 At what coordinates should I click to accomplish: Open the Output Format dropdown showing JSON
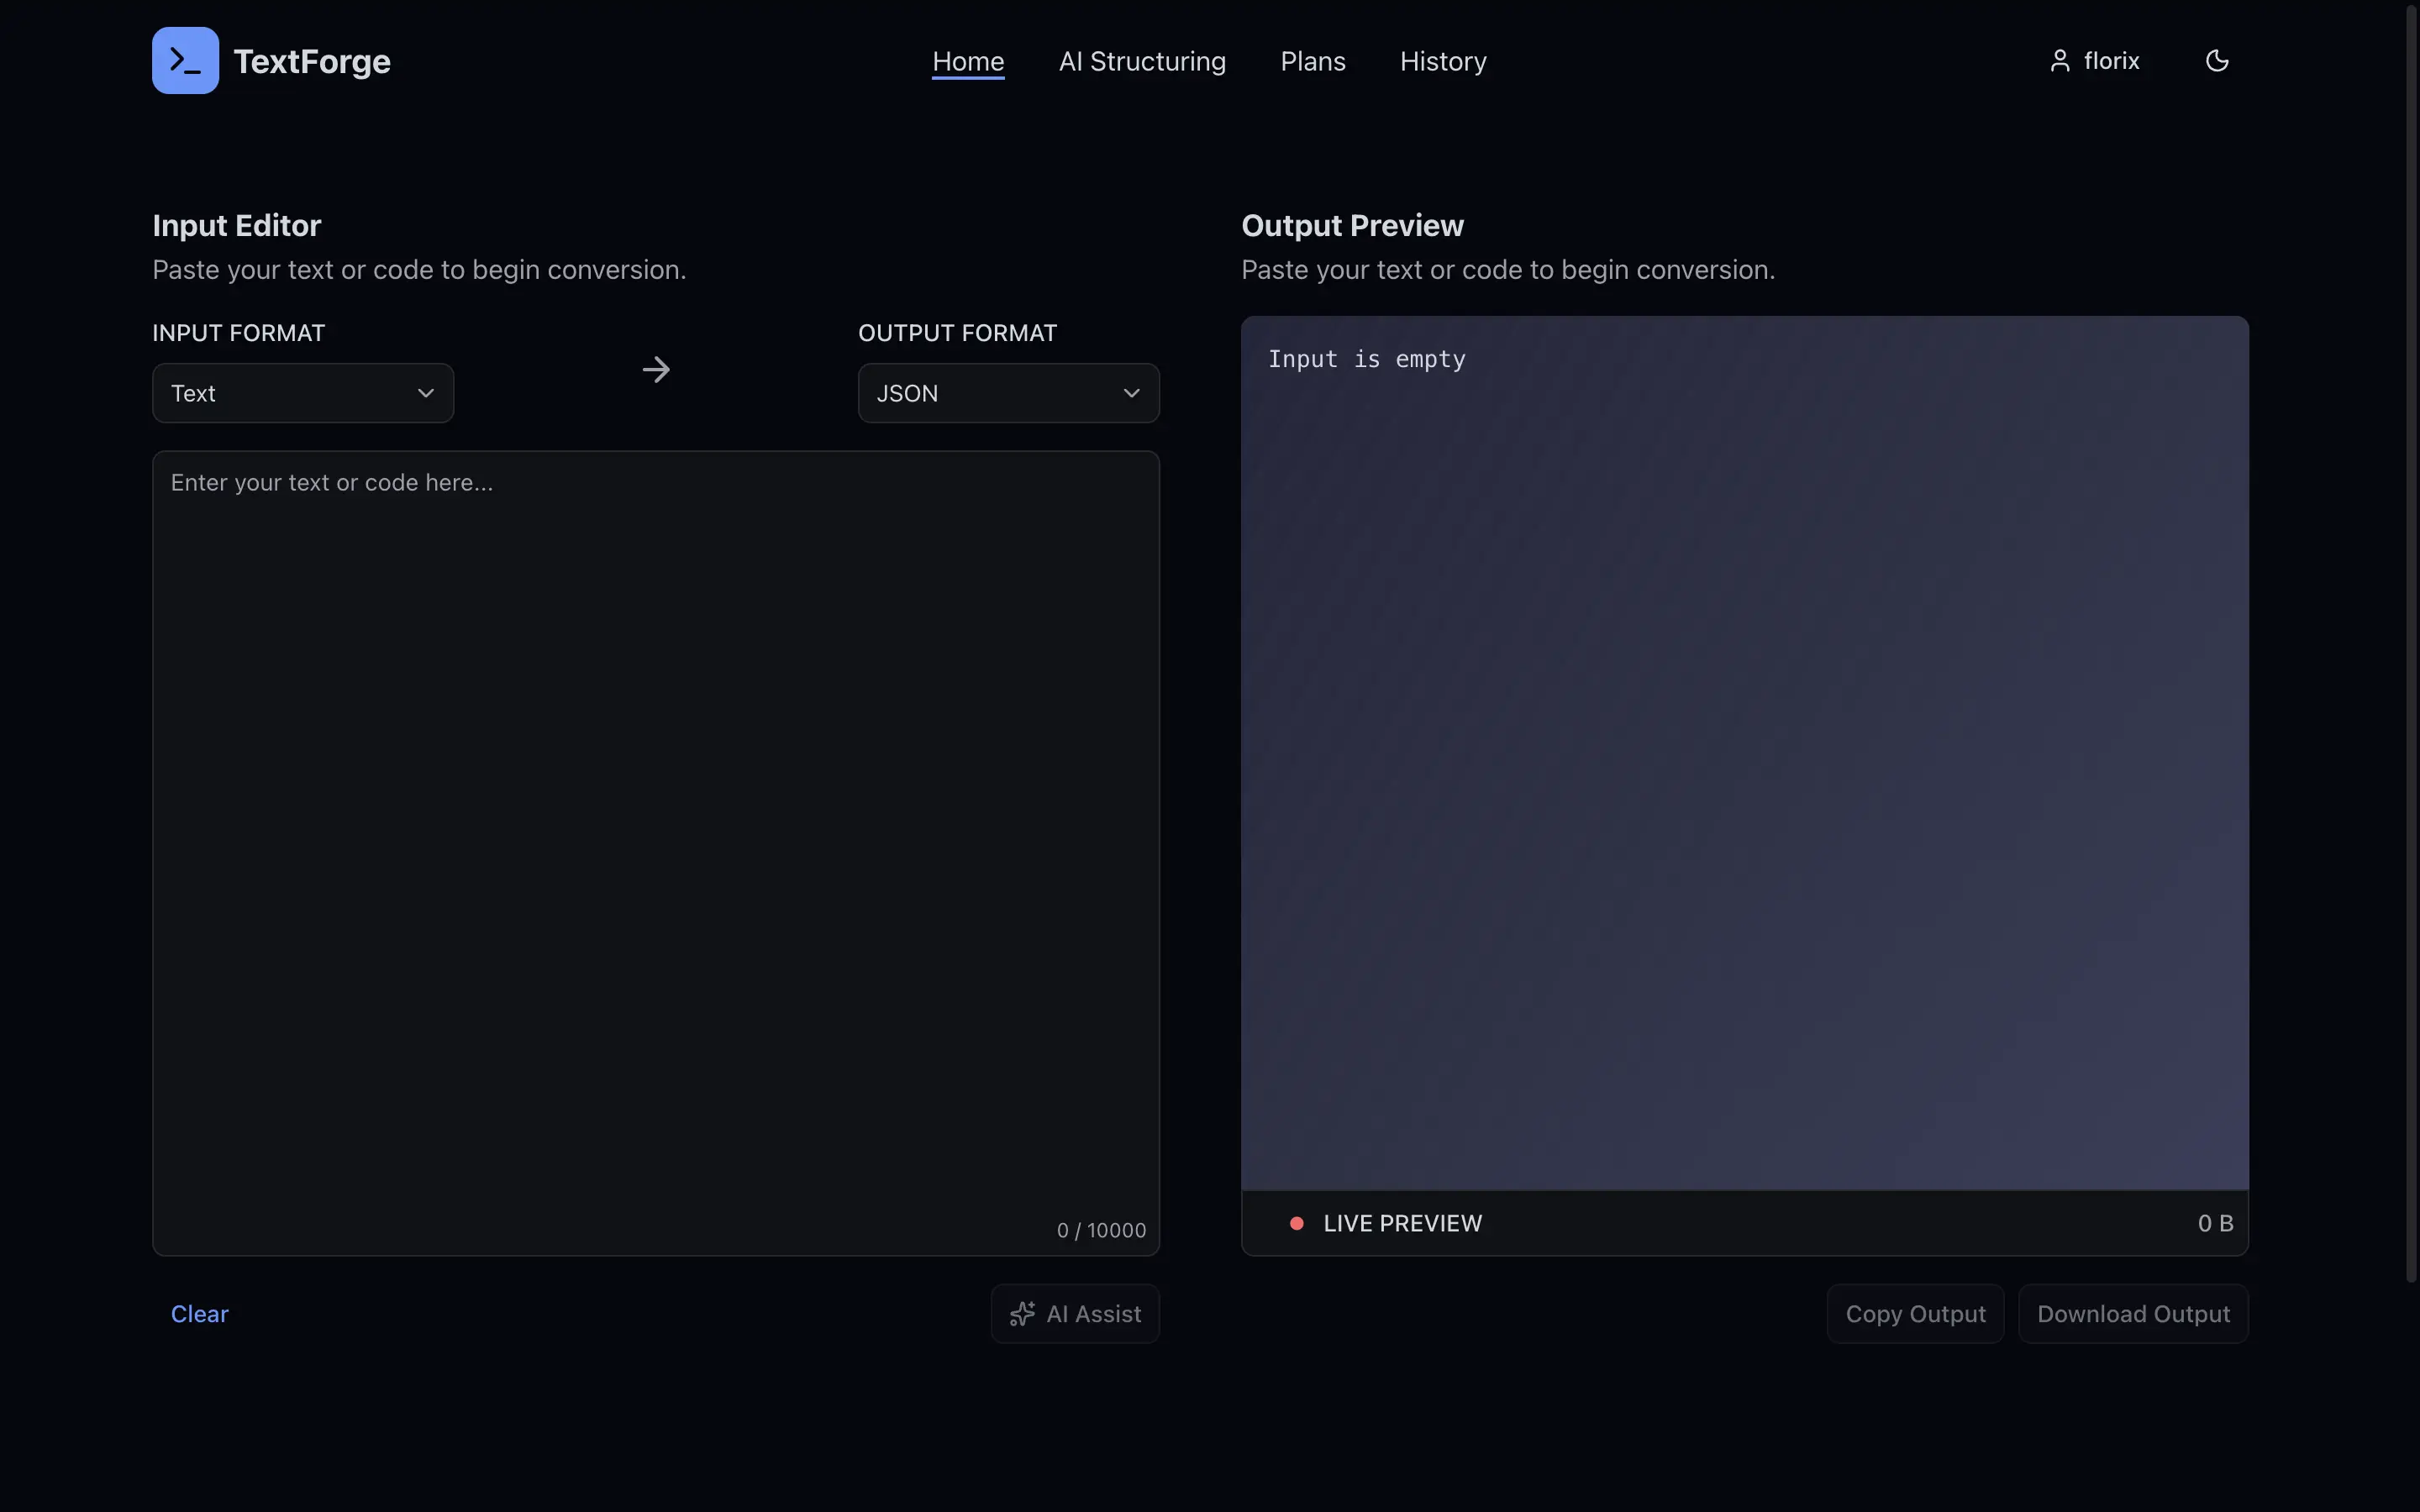pyautogui.click(x=1008, y=393)
